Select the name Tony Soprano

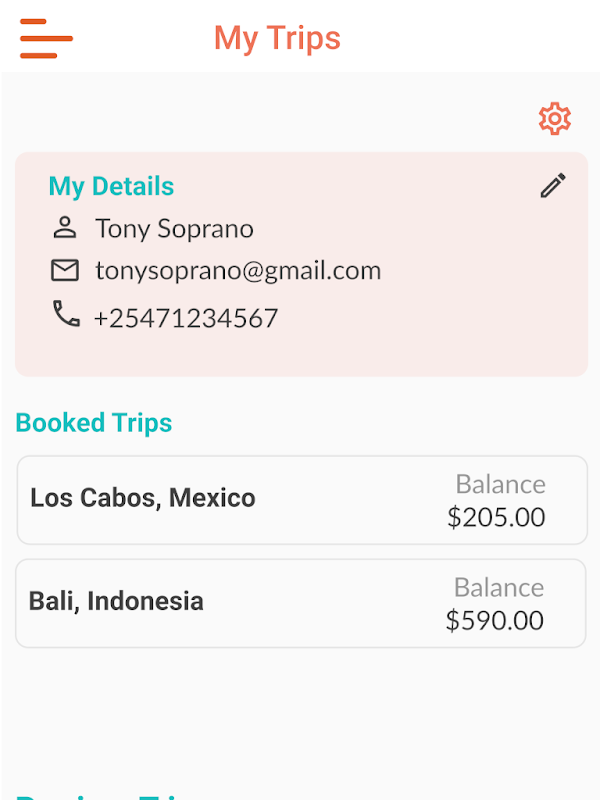coord(174,228)
